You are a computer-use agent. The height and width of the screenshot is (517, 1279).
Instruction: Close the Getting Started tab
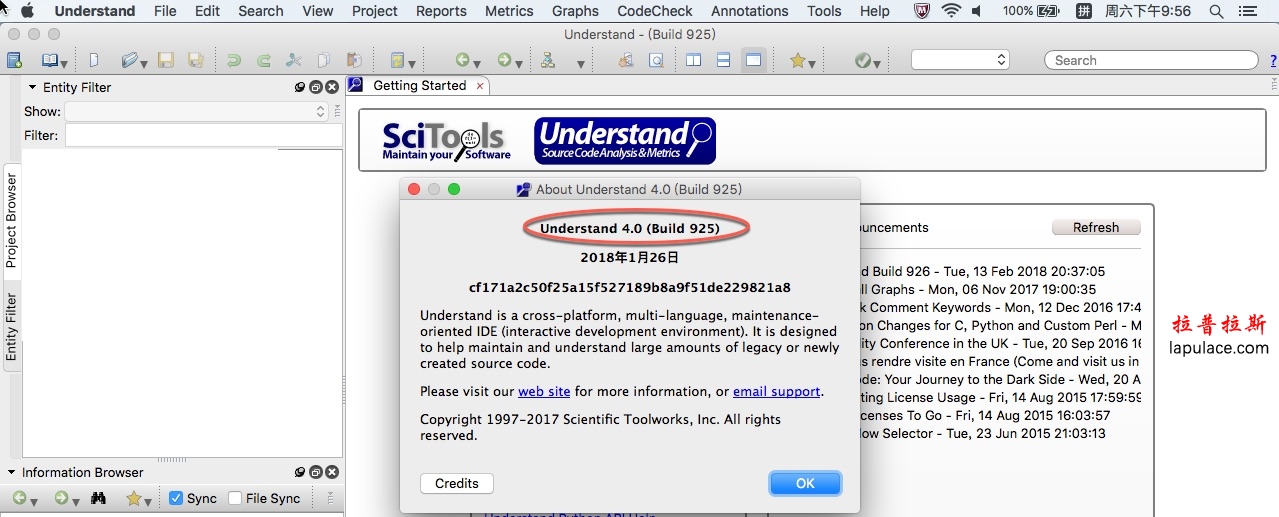480,86
